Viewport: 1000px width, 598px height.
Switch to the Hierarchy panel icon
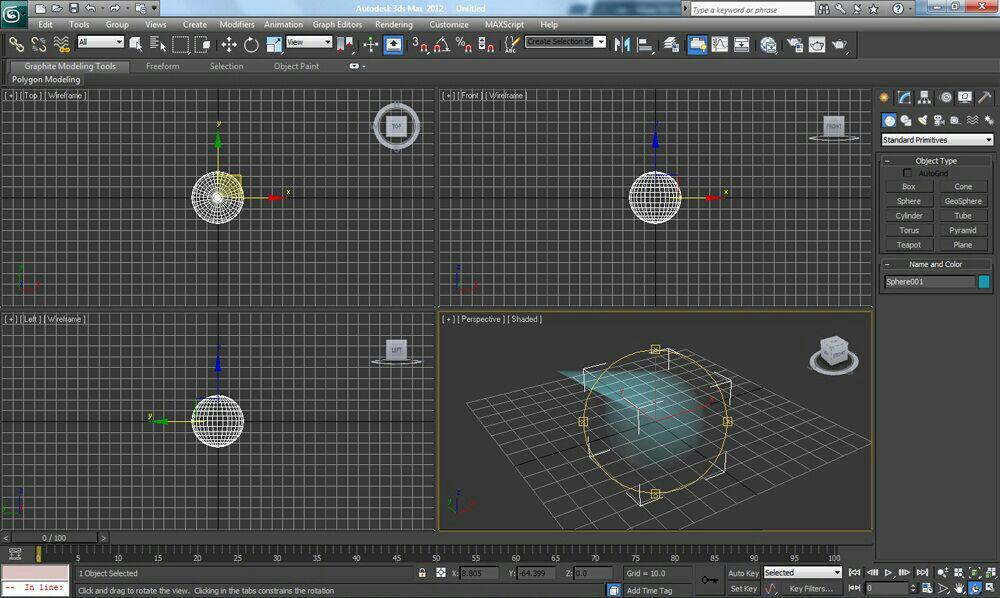tap(924, 97)
